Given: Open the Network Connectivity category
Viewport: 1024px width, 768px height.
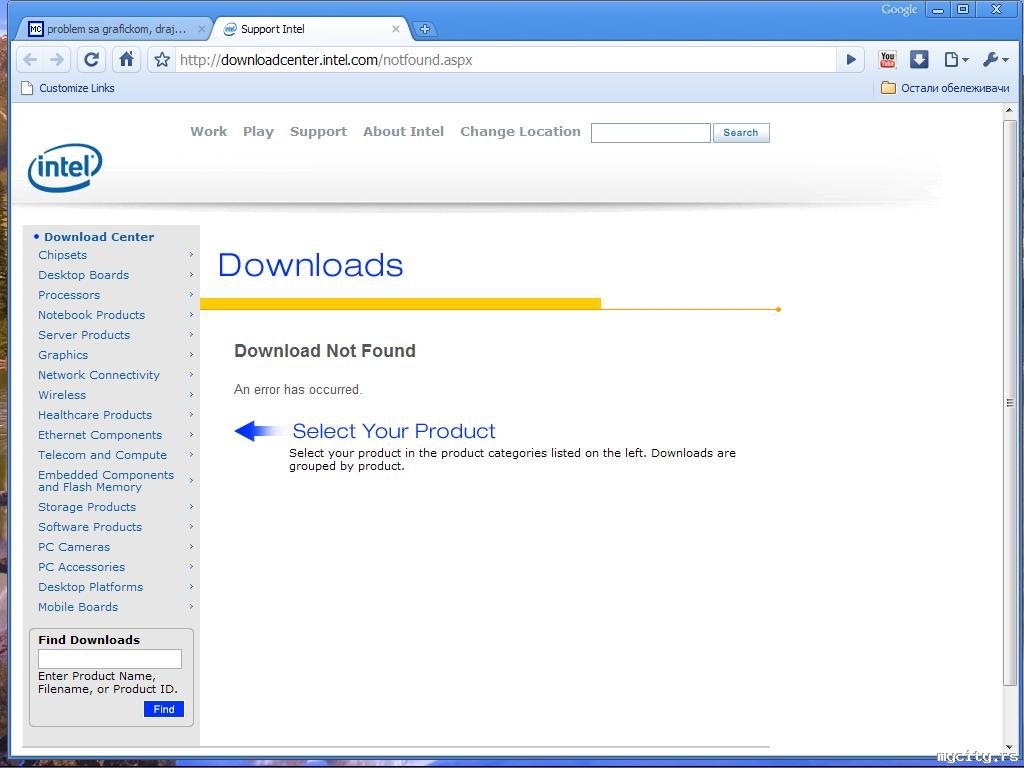Looking at the screenshot, I should [99, 375].
